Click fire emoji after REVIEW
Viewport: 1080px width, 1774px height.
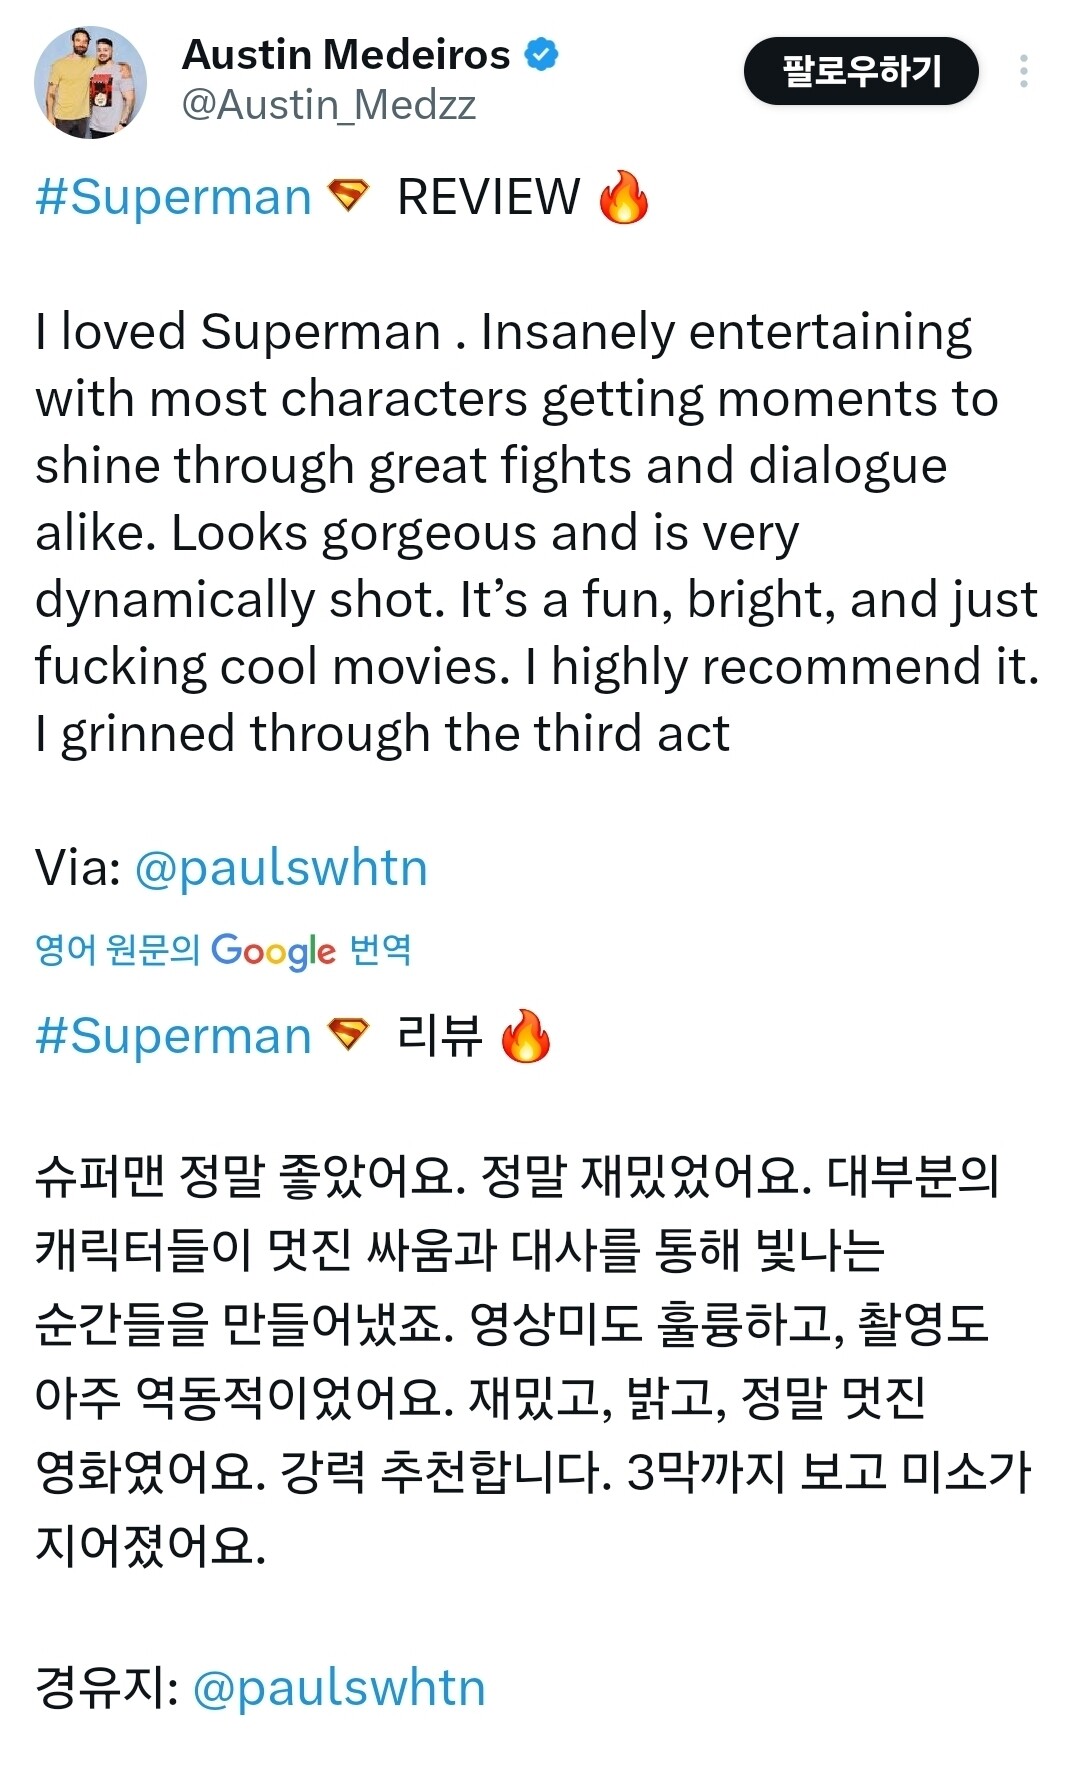tap(623, 197)
